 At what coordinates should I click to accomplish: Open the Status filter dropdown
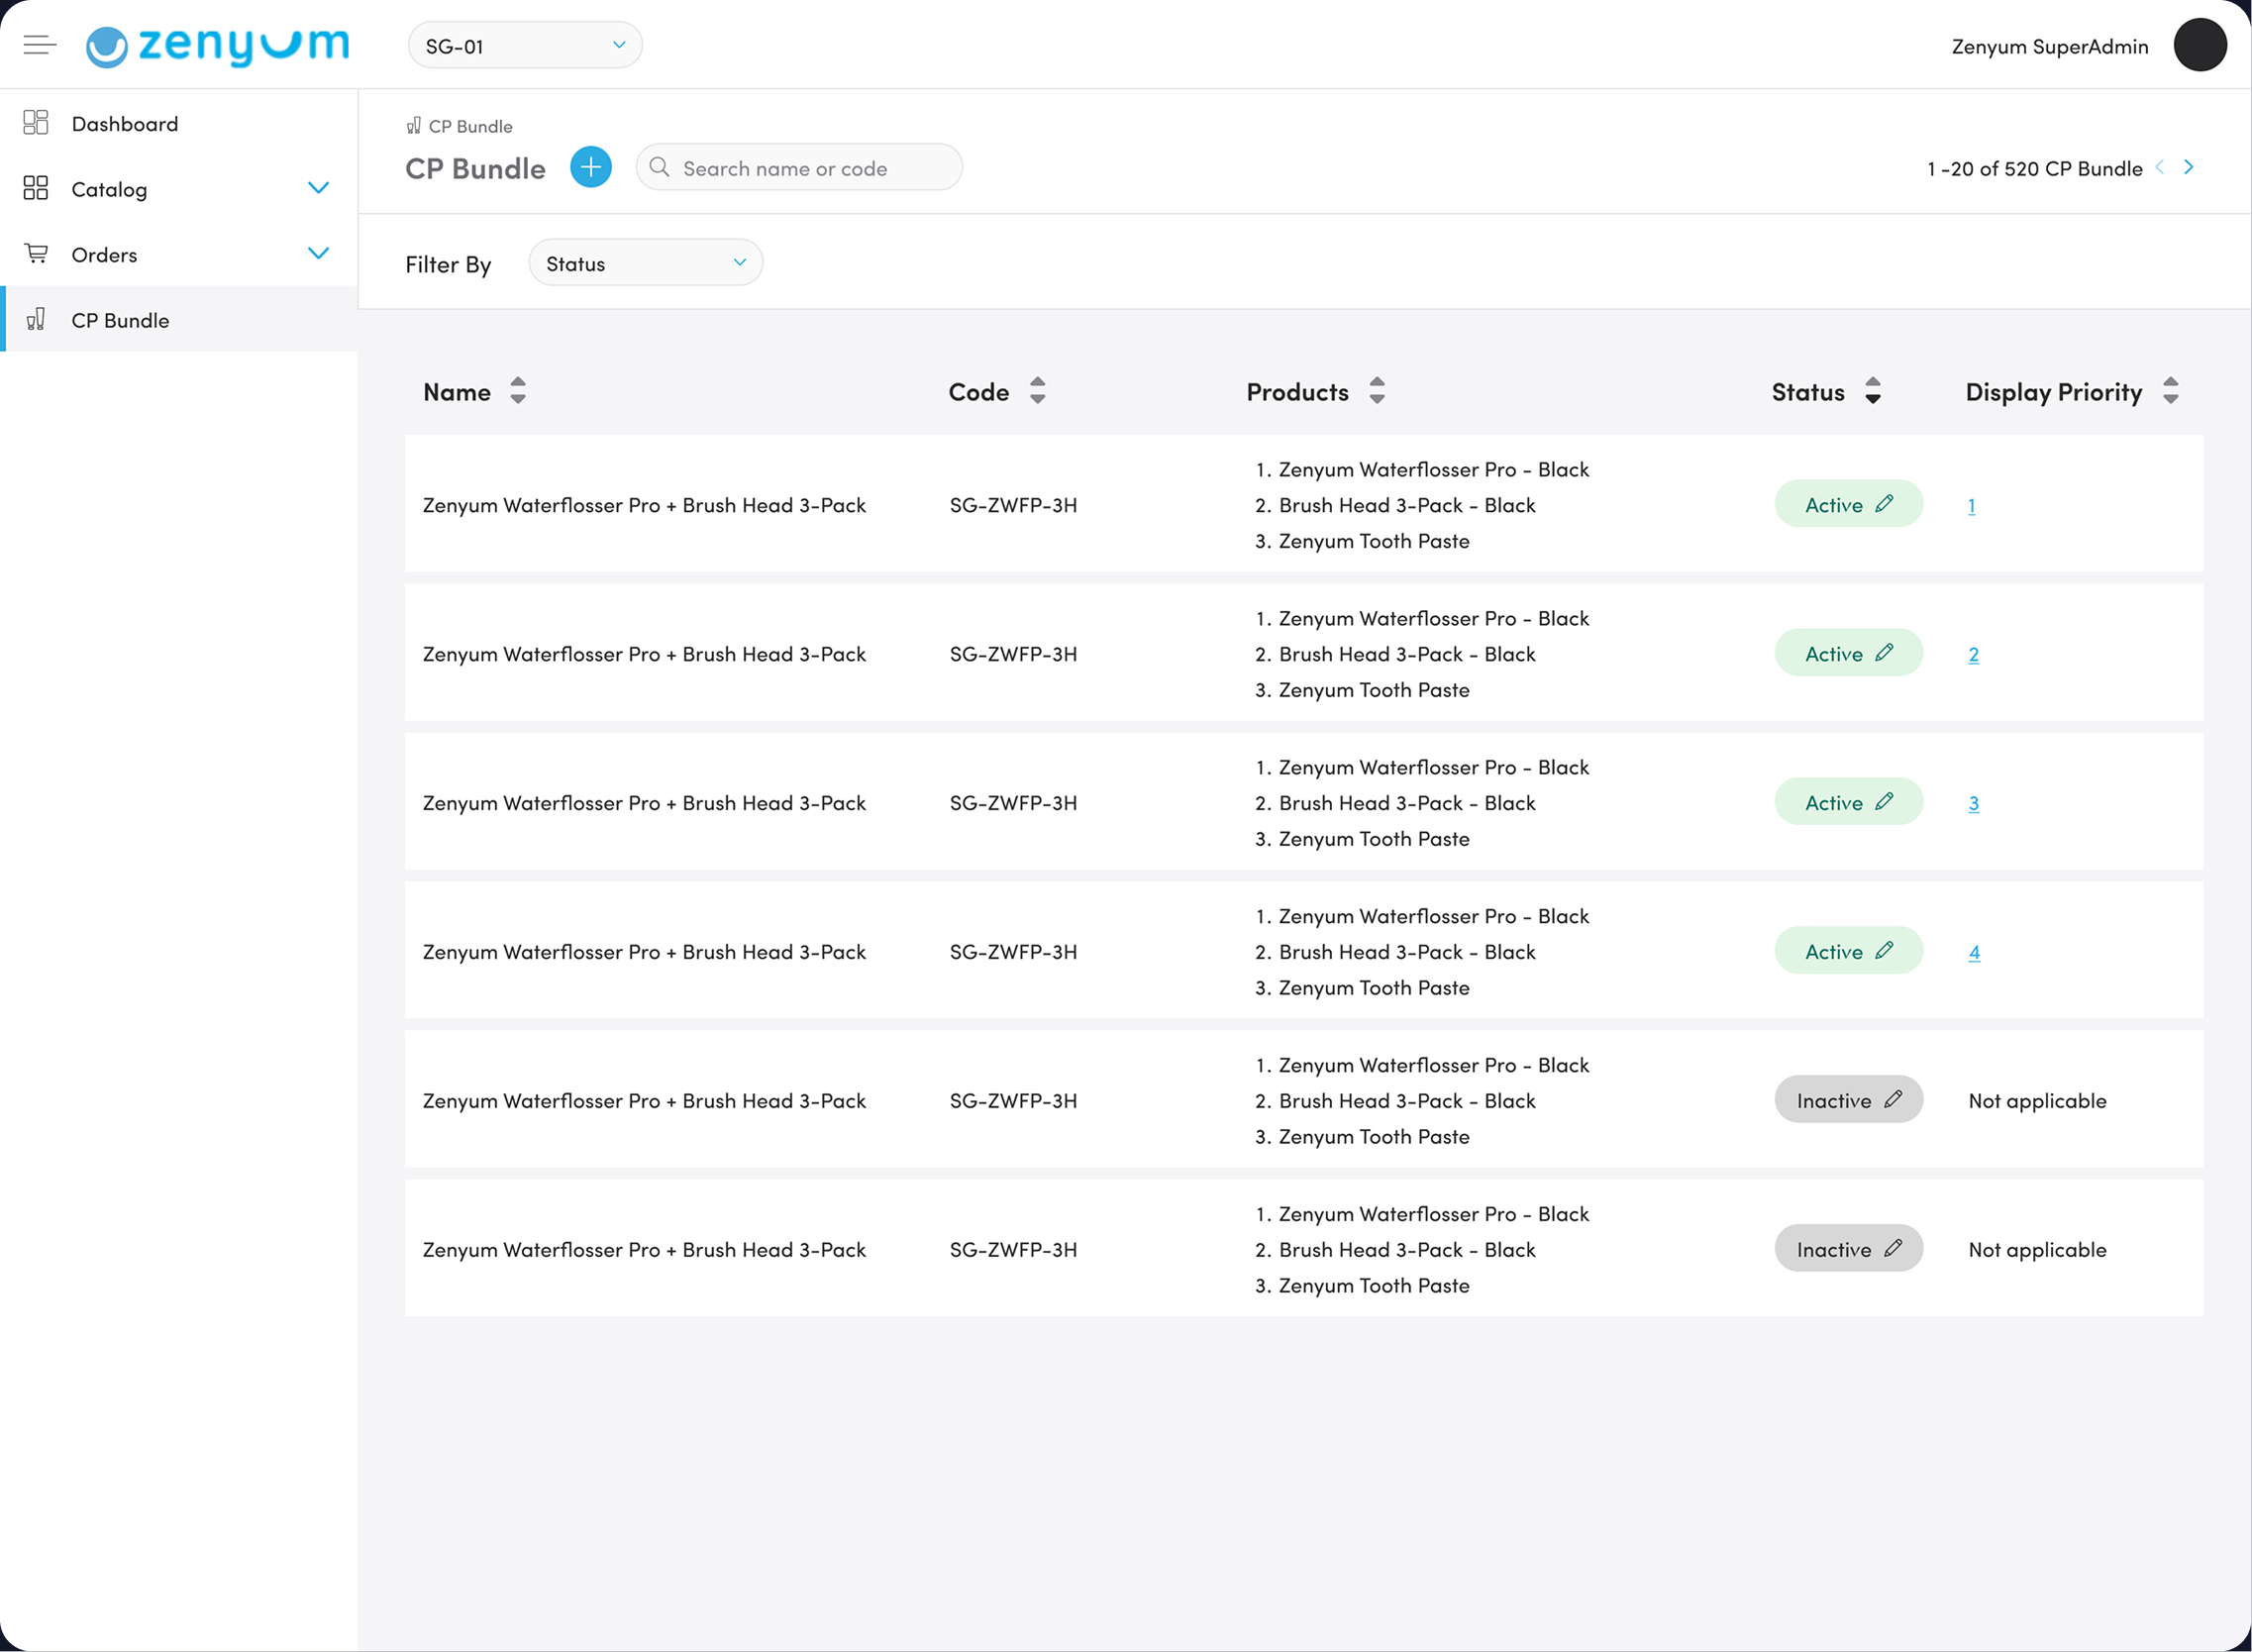point(645,263)
